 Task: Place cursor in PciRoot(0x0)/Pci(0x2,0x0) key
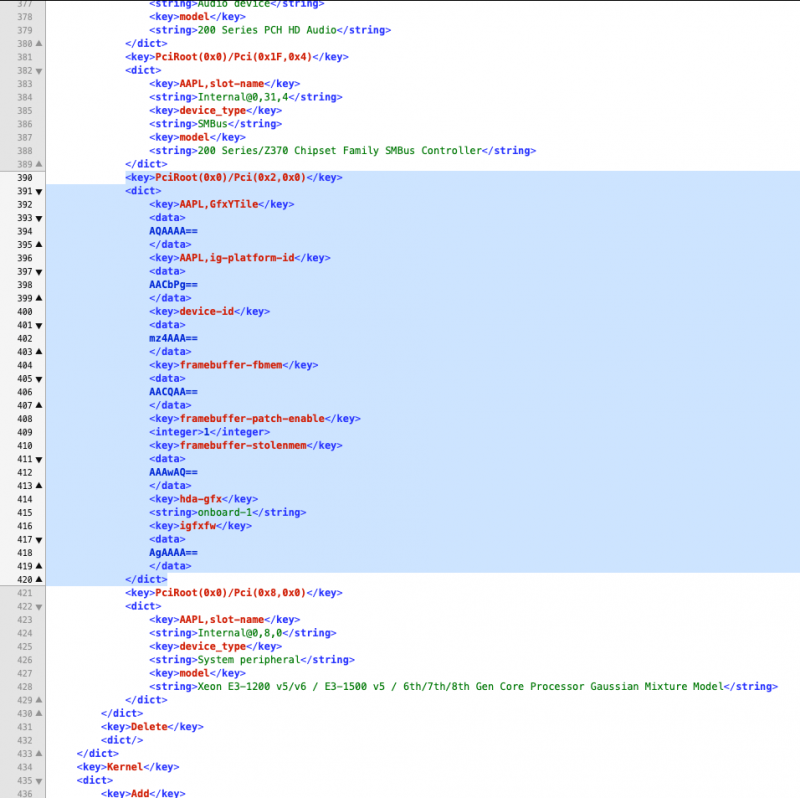[230, 178]
